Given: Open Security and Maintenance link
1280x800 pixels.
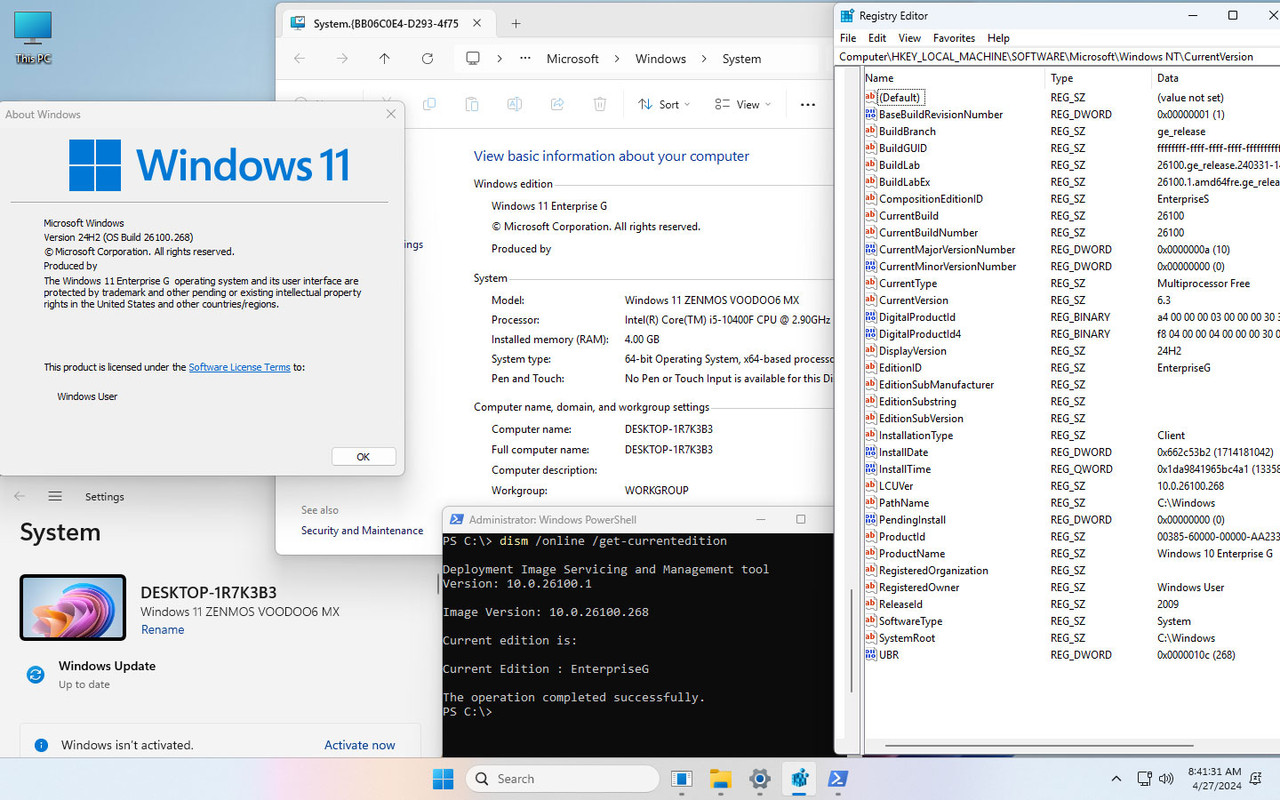Looking at the screenshot, I should coord(362,531).
